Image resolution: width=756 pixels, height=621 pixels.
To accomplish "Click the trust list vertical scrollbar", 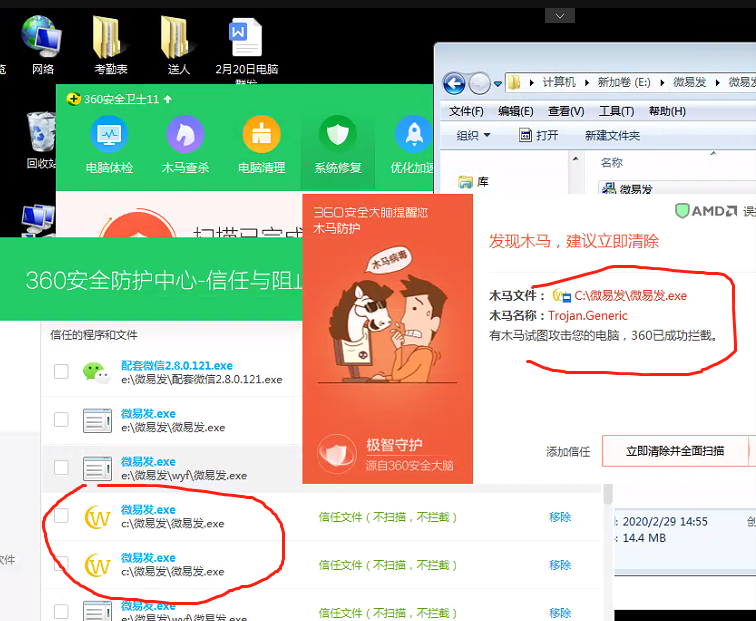I will click(x=608, y=494).
